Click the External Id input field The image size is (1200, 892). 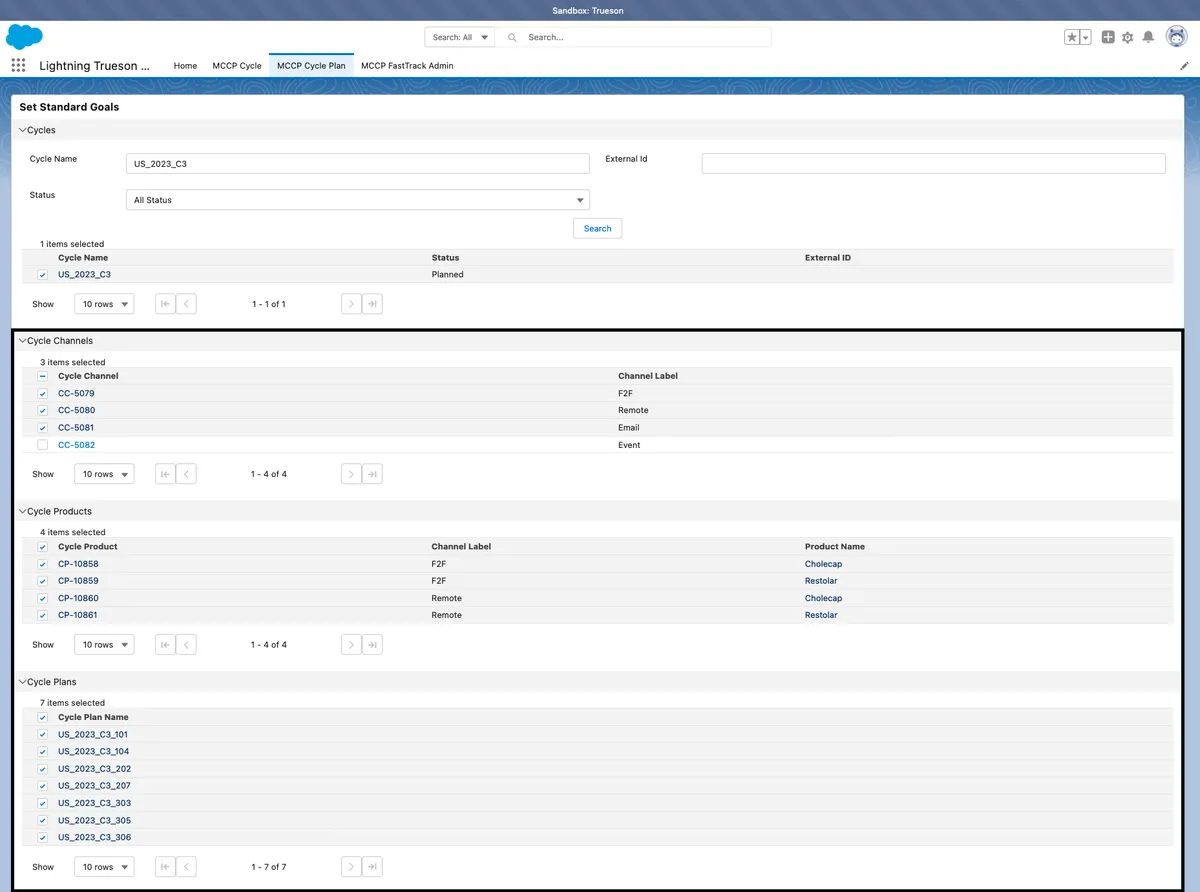tap(934, 164)
